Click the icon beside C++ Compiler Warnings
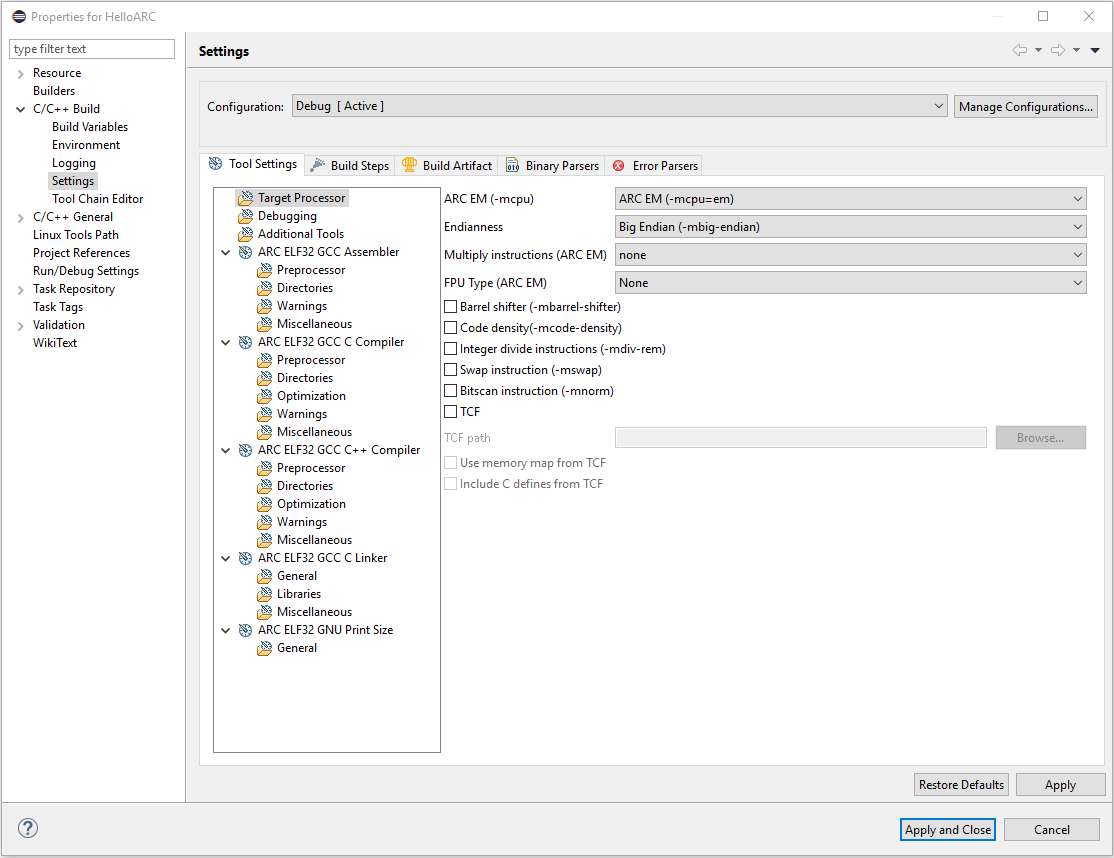1114x858 pixels. point(264,522)
